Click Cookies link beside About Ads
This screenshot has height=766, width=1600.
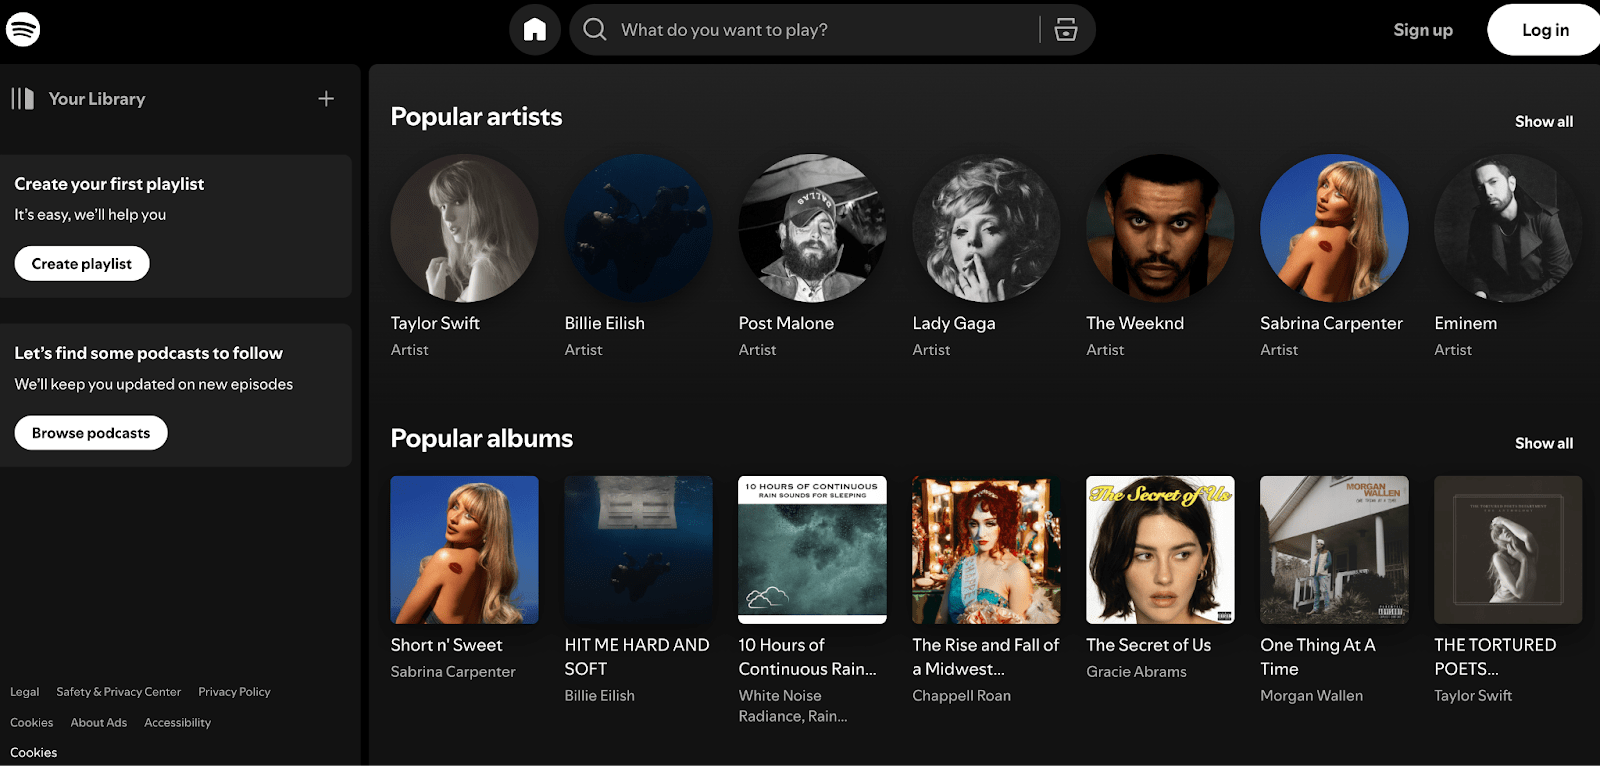(x=32, y=723)
